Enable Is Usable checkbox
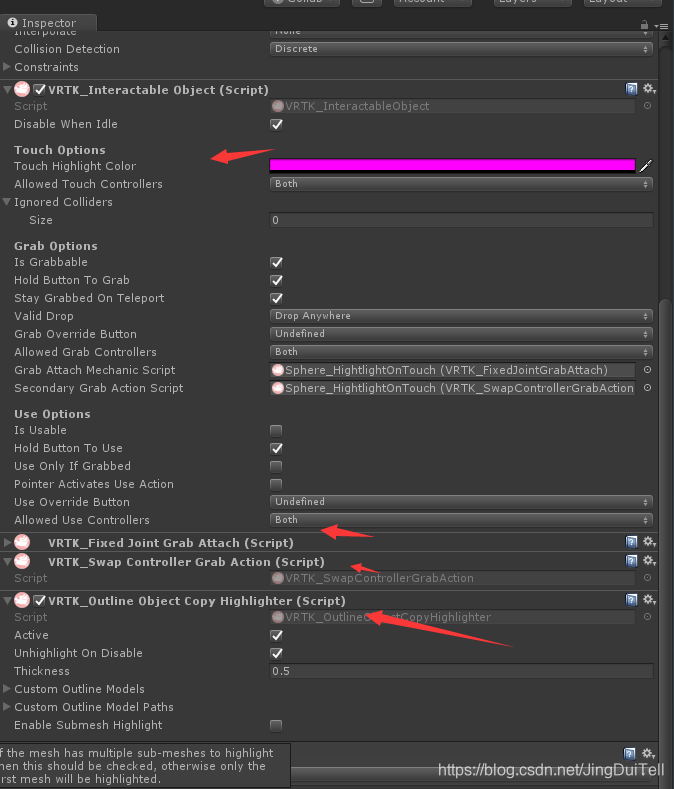Screen dimensions: 674x789 point(276,430)
